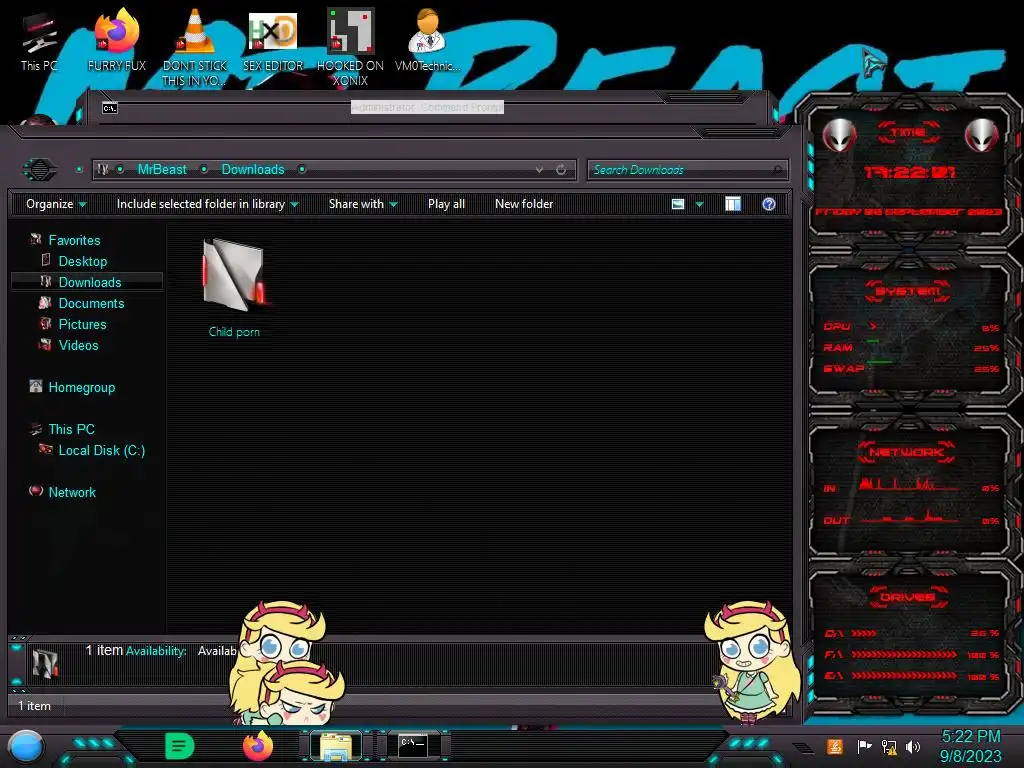Click the folder icon in the details pane
Viewport: 1024px width, 768px height.
[x=45, y=662]
